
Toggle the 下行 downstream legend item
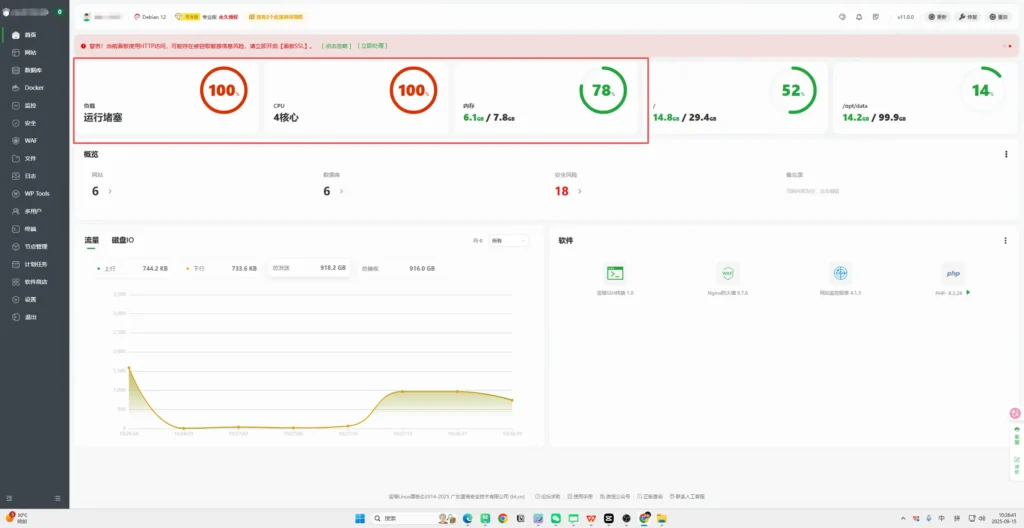click(221, 269)
